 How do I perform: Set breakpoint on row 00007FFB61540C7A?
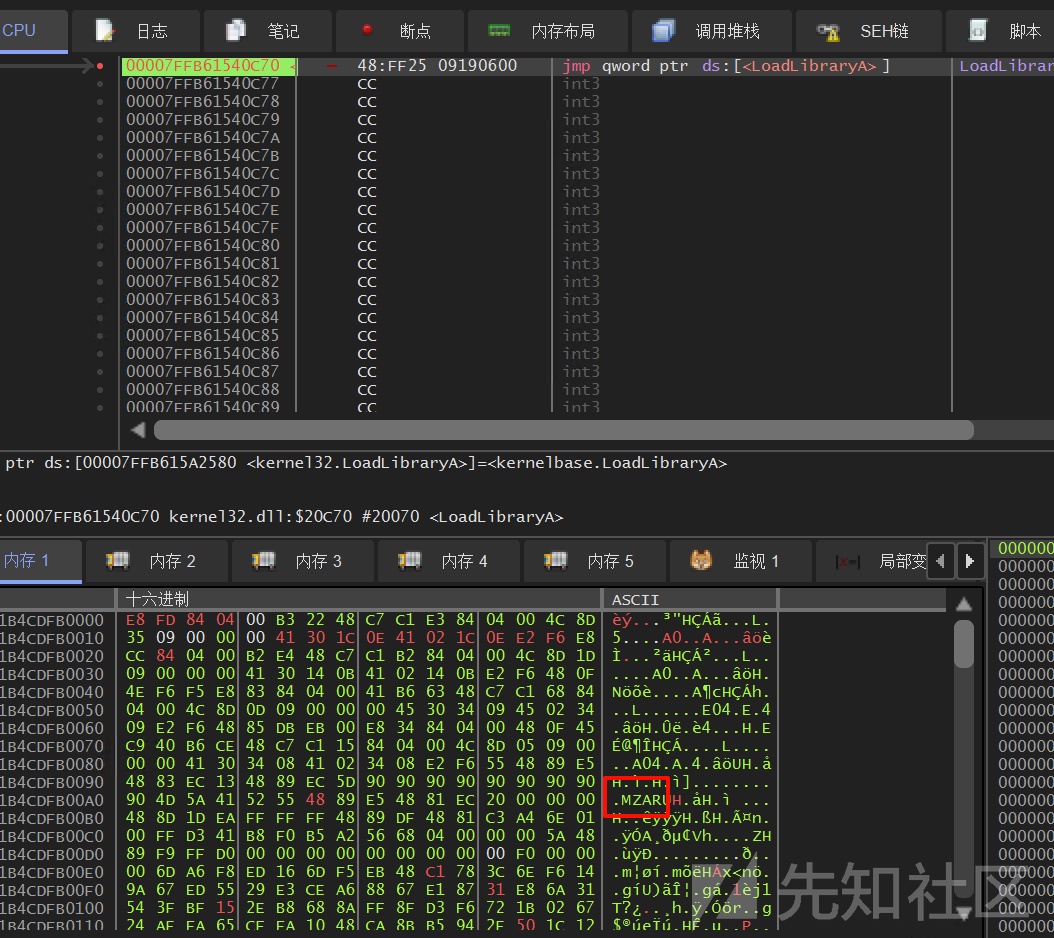click(x=100, y=138)
